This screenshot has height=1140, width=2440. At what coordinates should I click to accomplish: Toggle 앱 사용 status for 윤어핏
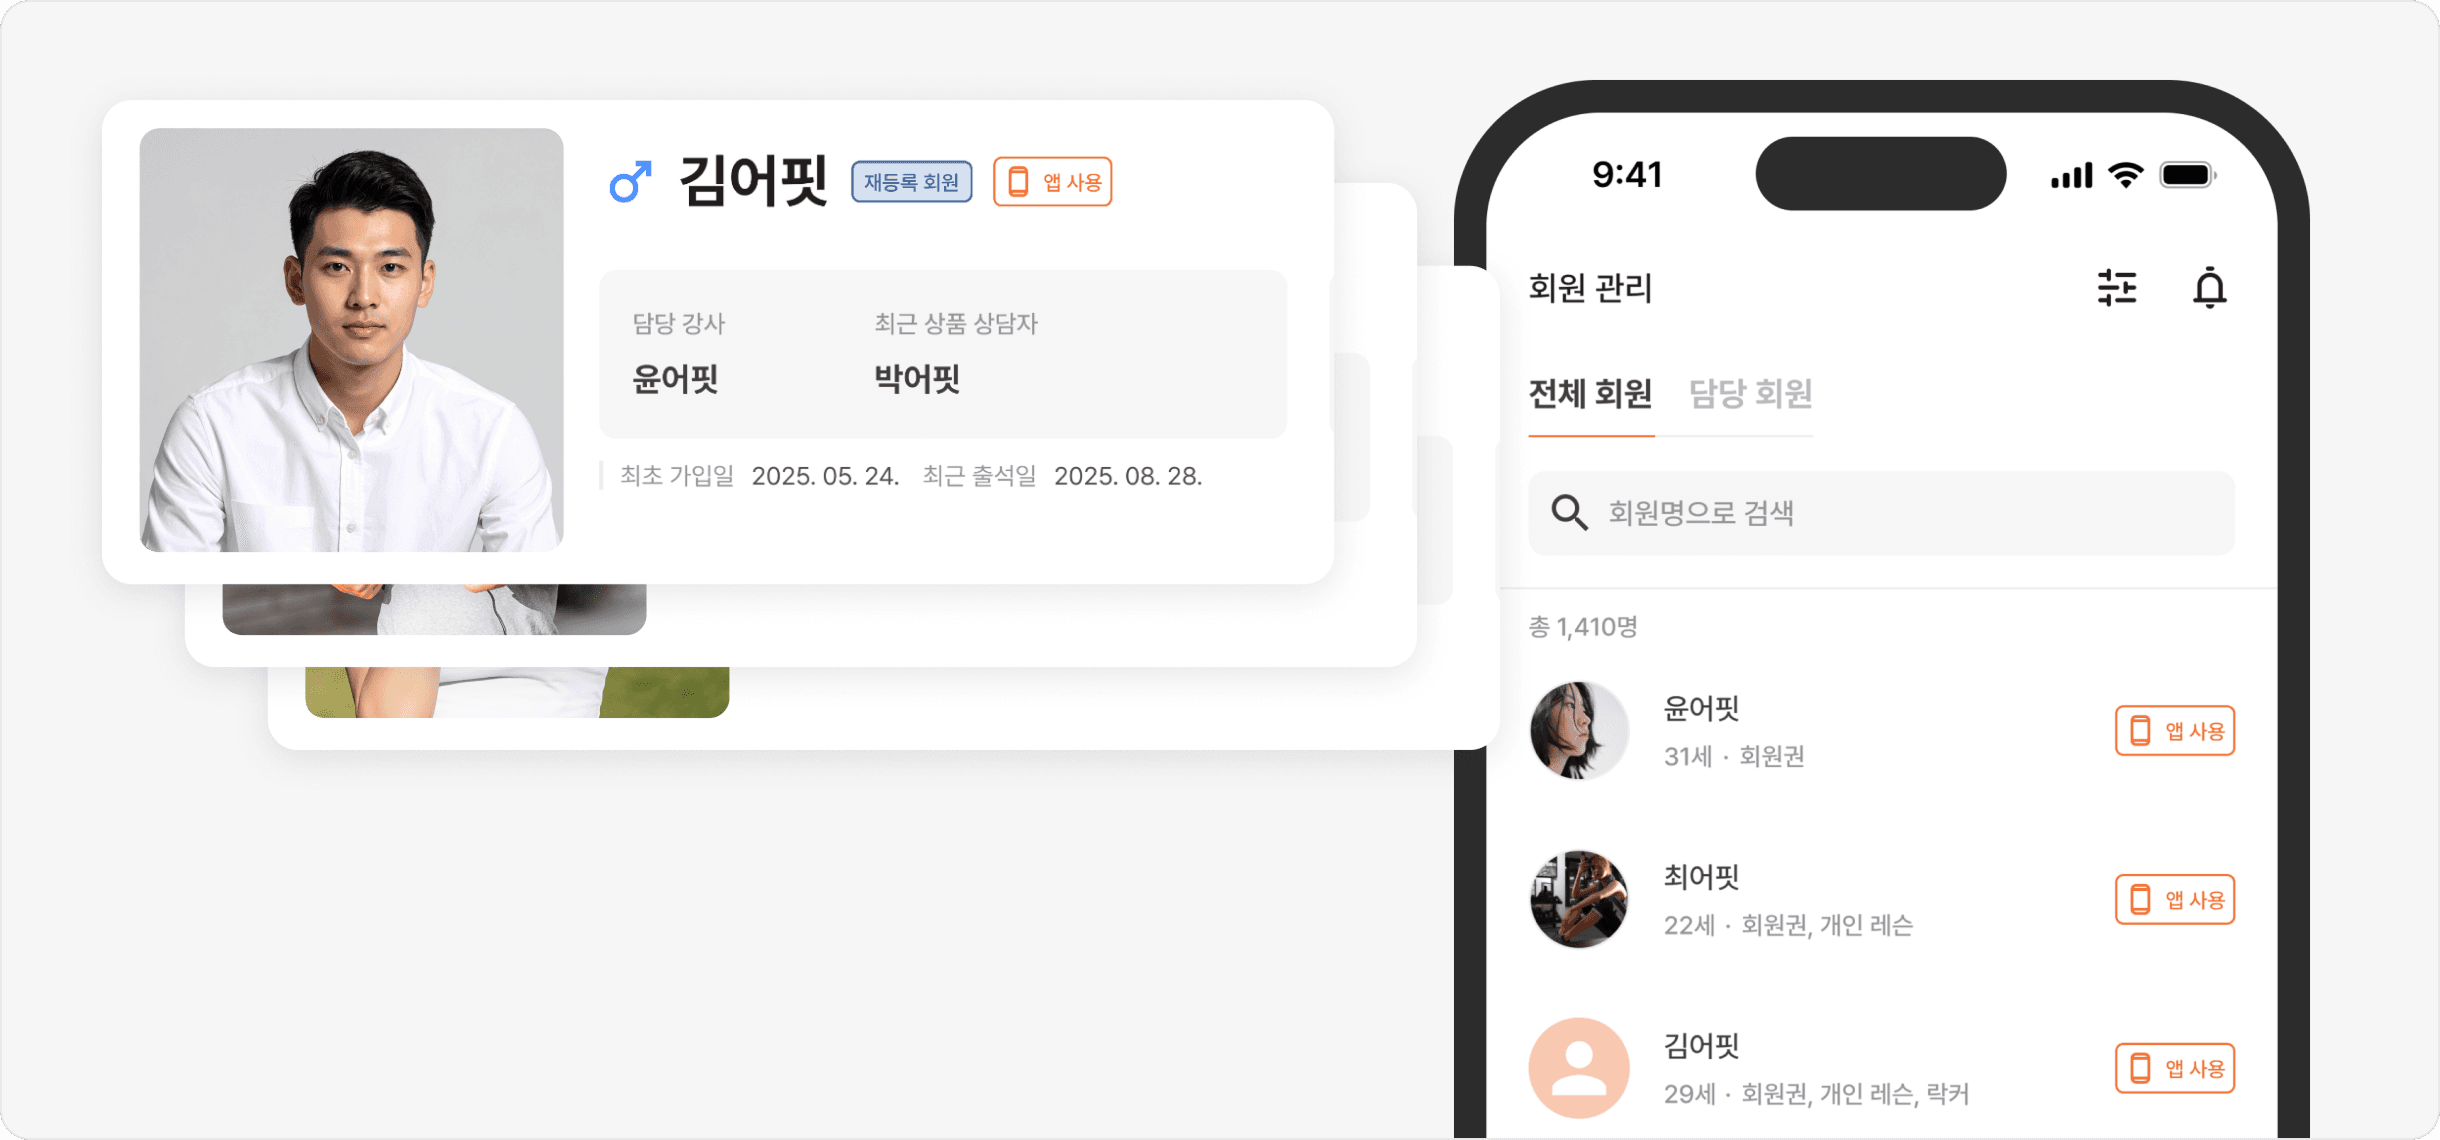pos(2176,731)
